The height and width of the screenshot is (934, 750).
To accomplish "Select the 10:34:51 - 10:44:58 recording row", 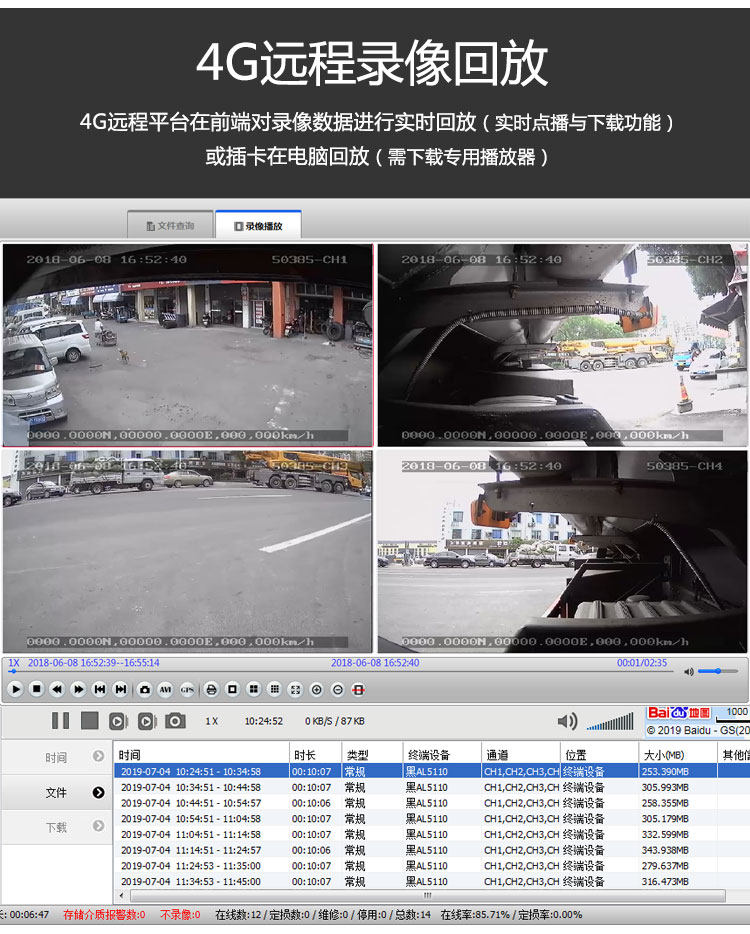I will 416,787.
